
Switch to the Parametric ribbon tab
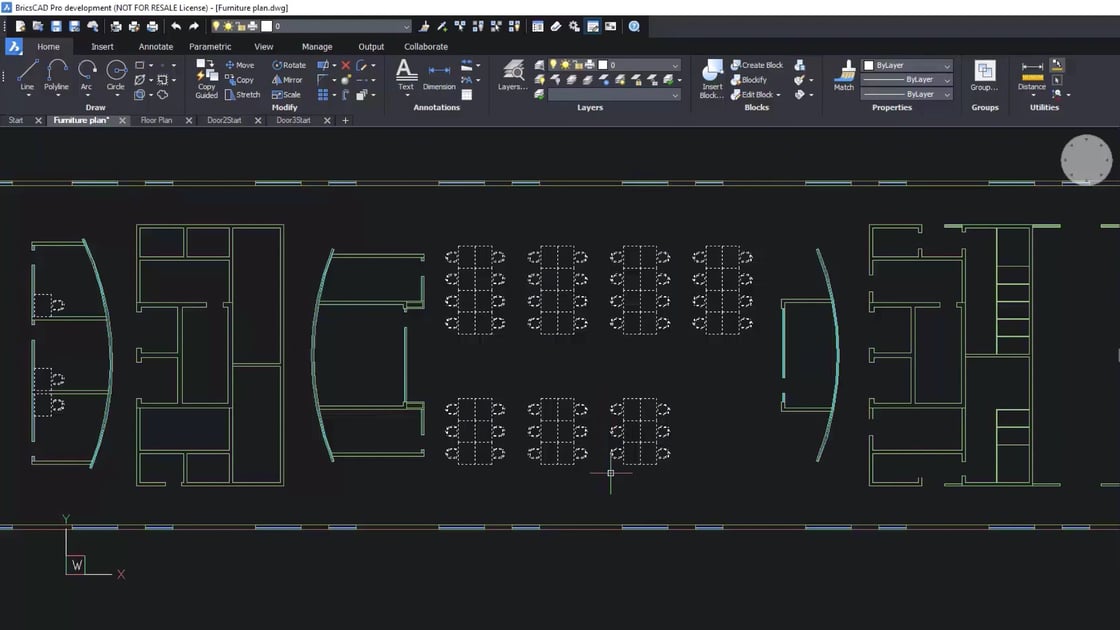(210, 46)
